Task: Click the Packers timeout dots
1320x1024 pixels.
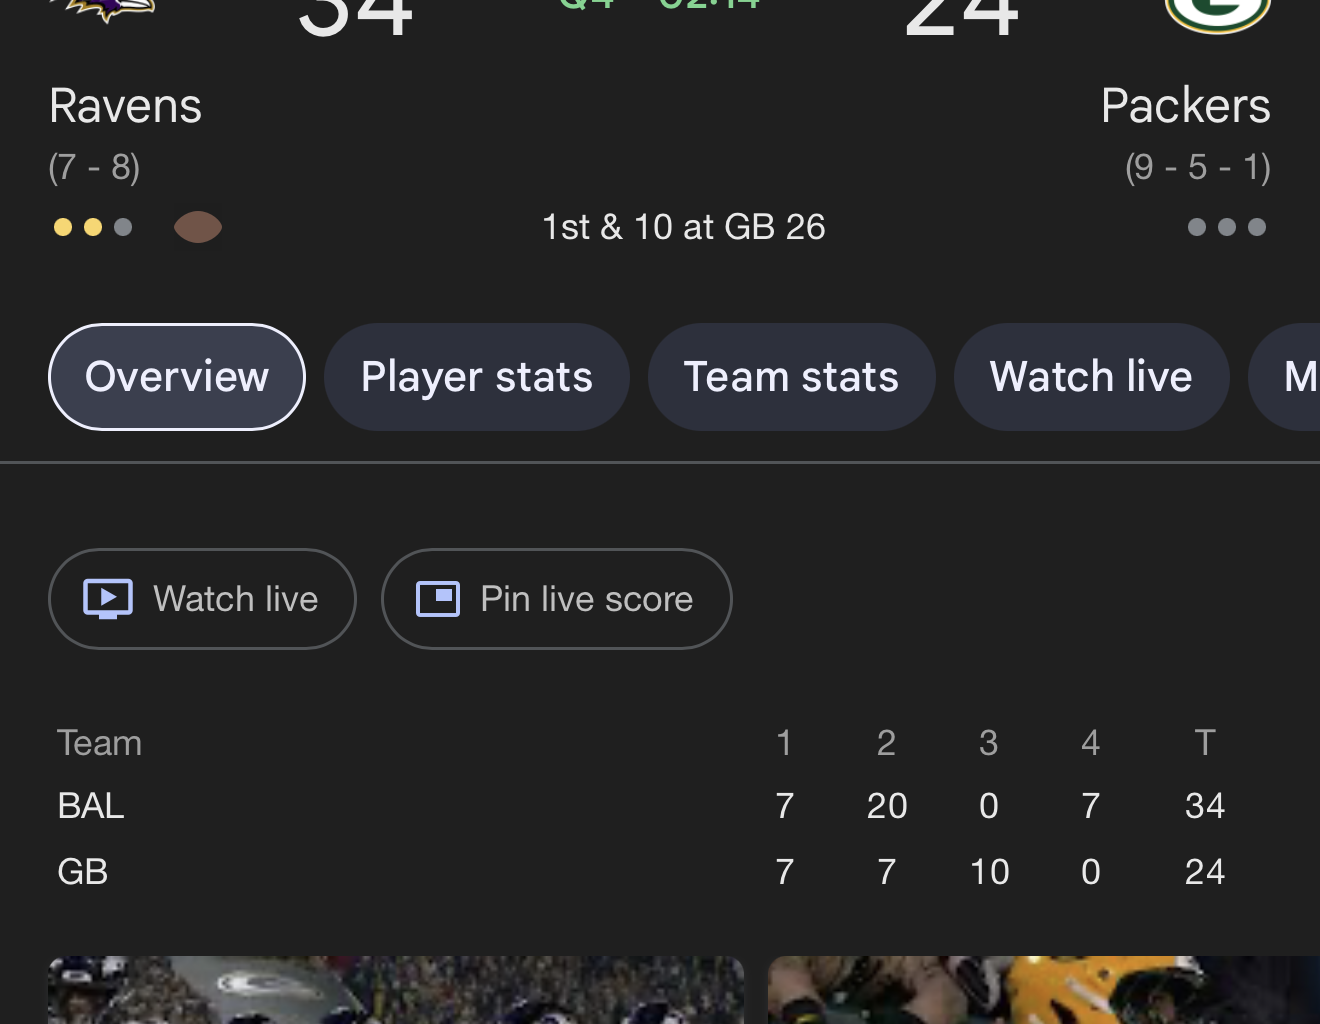Action: [1226, 227]
